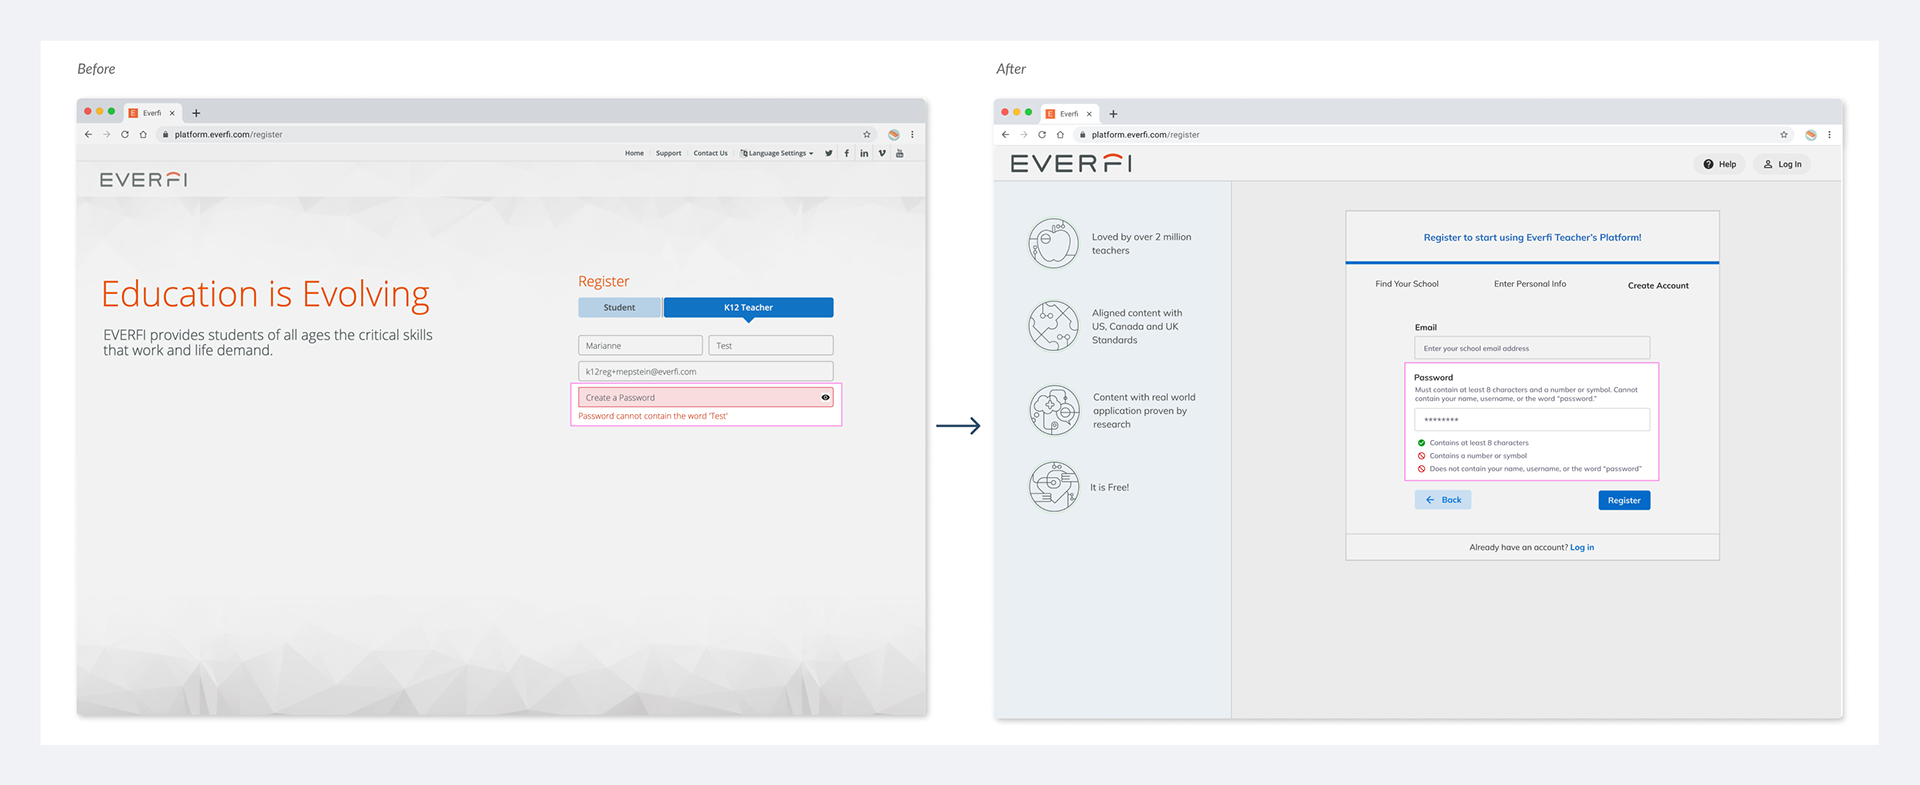The width and height of the screenshot is (1920, 785).
Task: Select the Everfi browser tab in the After window
Action: [x=1070, y=114]
